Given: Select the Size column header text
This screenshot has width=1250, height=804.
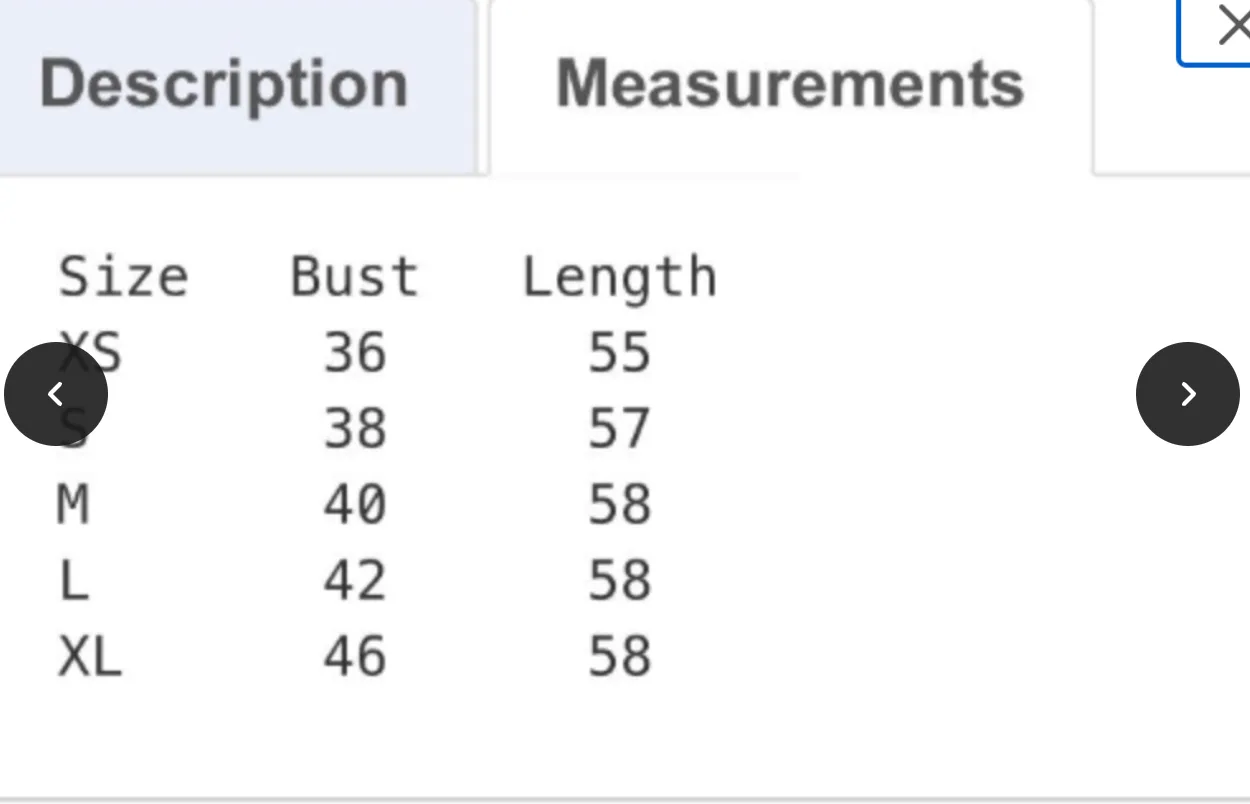Looking at the screenshot, I should click(123, 277).
